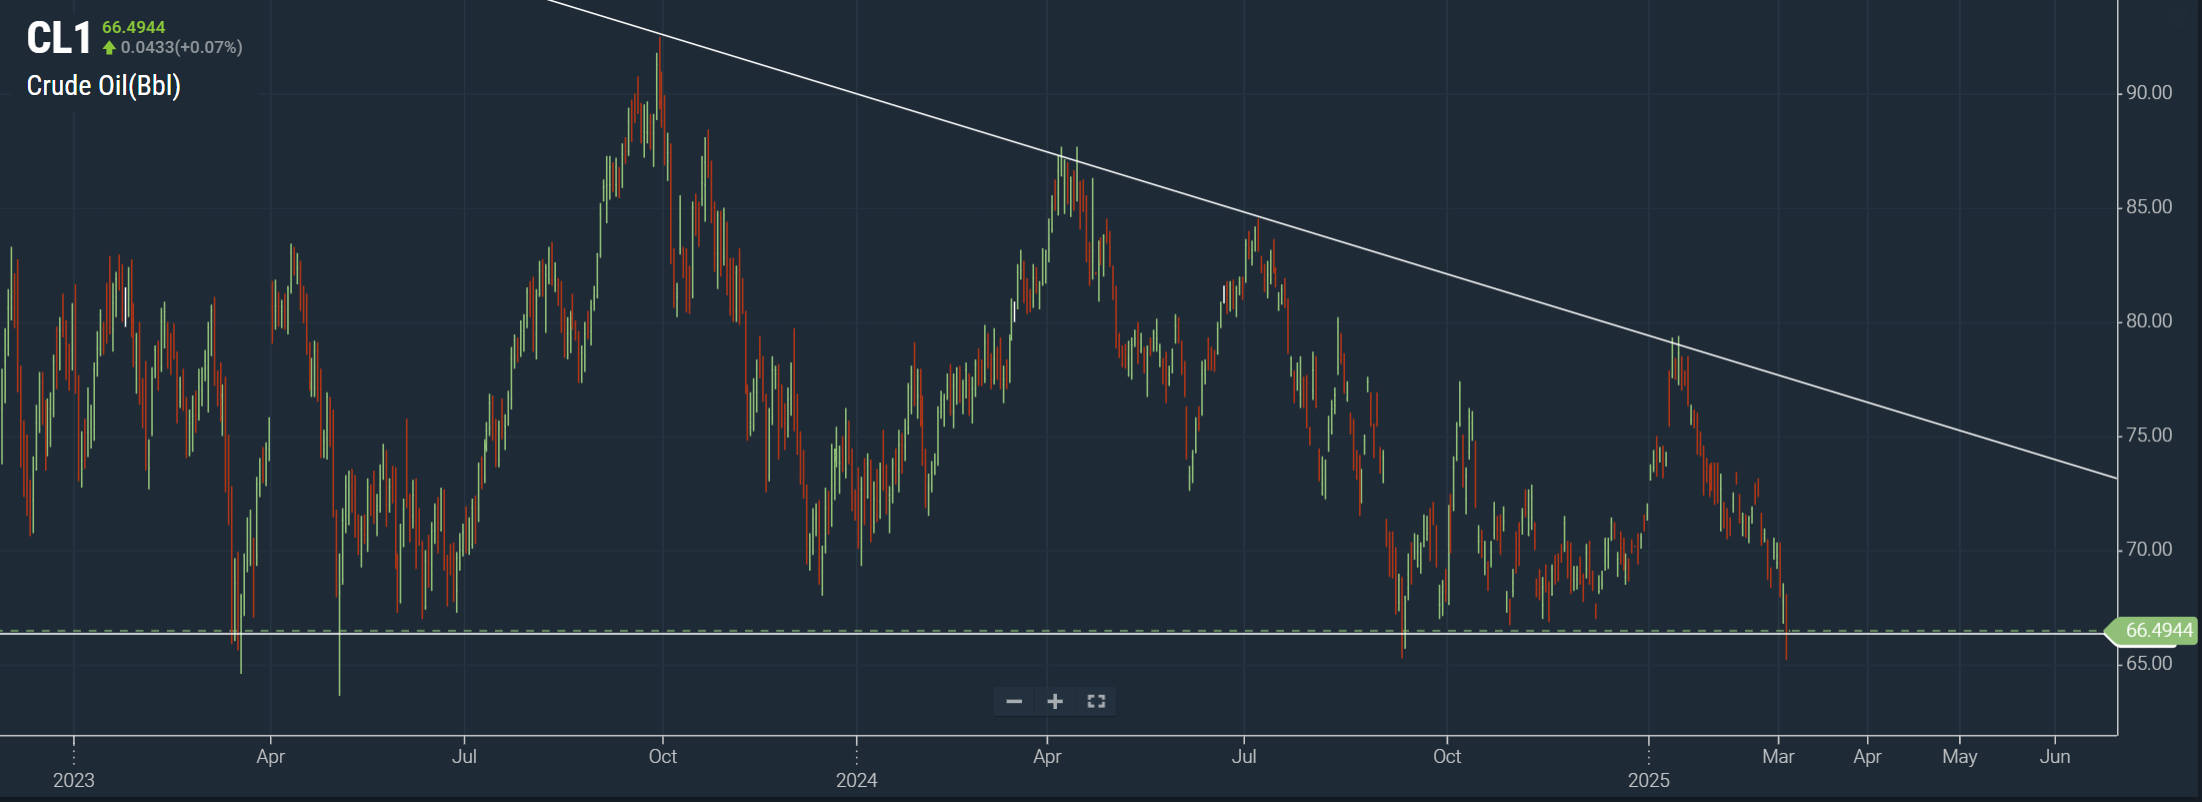
Task: Click the May label on time axis
Action: point(1960,757)
